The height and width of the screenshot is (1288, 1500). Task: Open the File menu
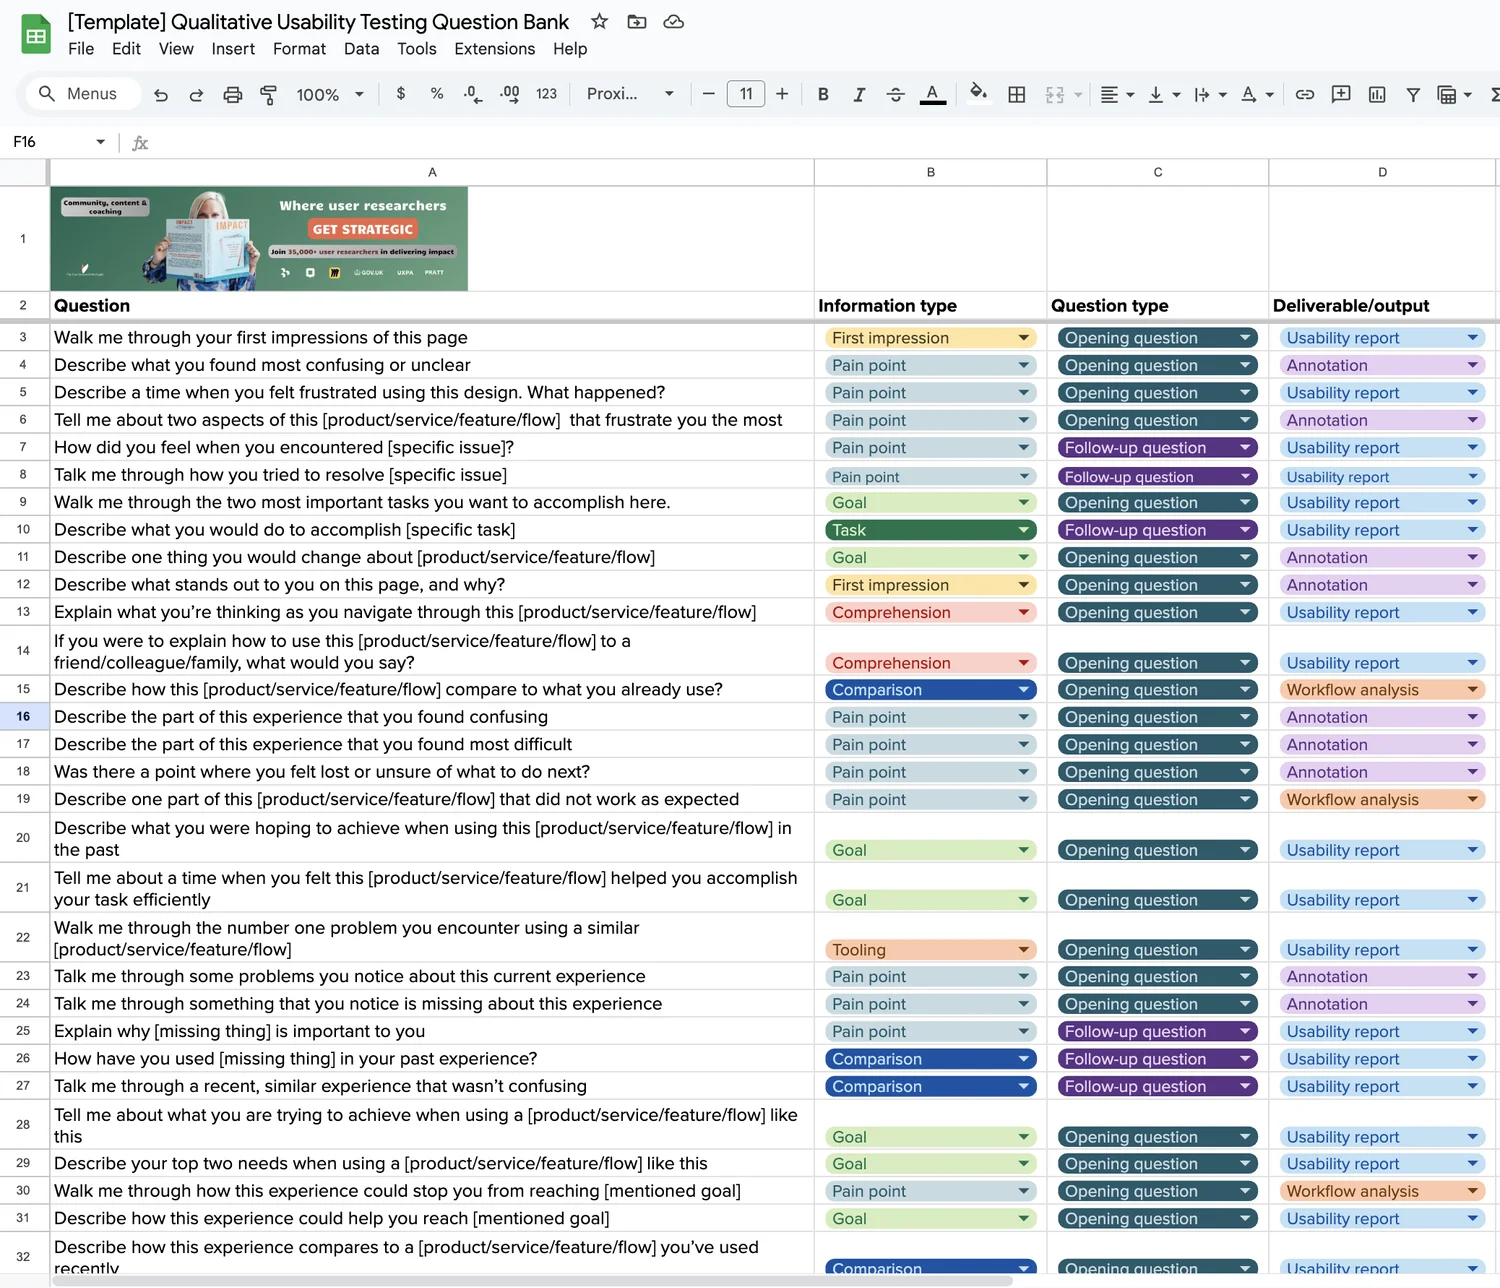[81, 49]
